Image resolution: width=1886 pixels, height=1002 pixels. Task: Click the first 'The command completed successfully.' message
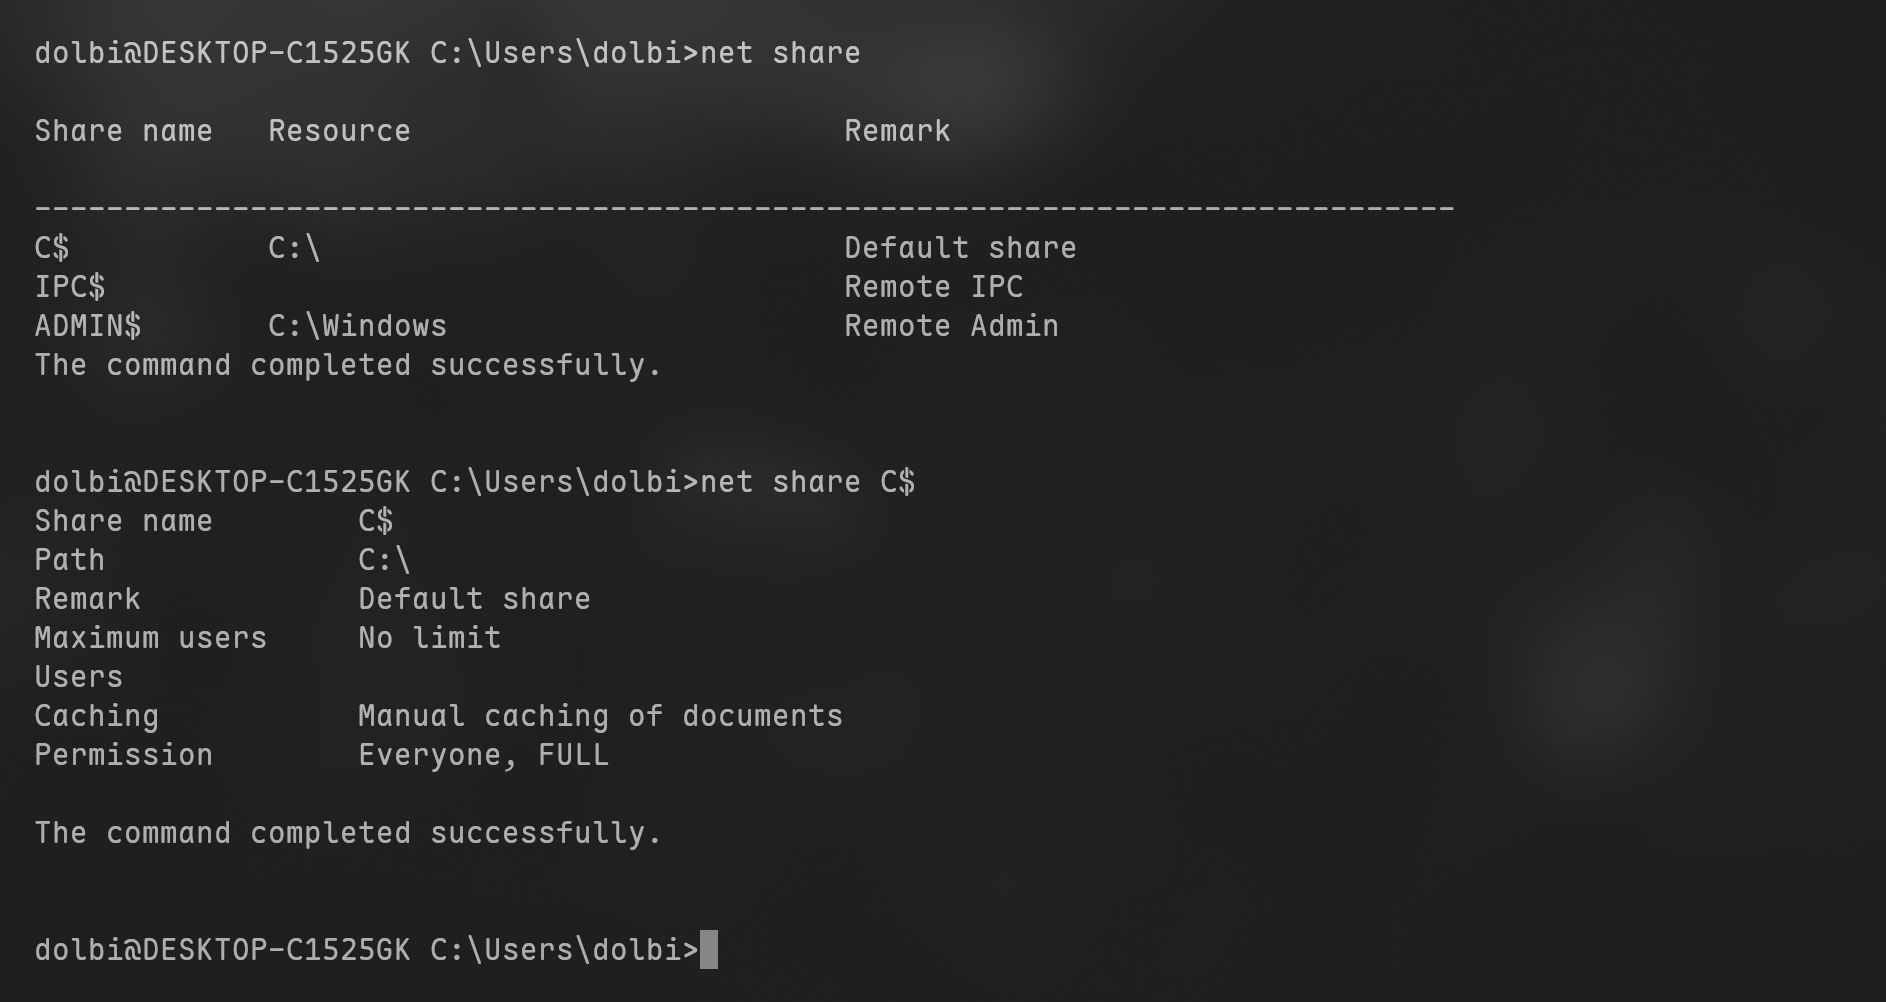point(348,365)
